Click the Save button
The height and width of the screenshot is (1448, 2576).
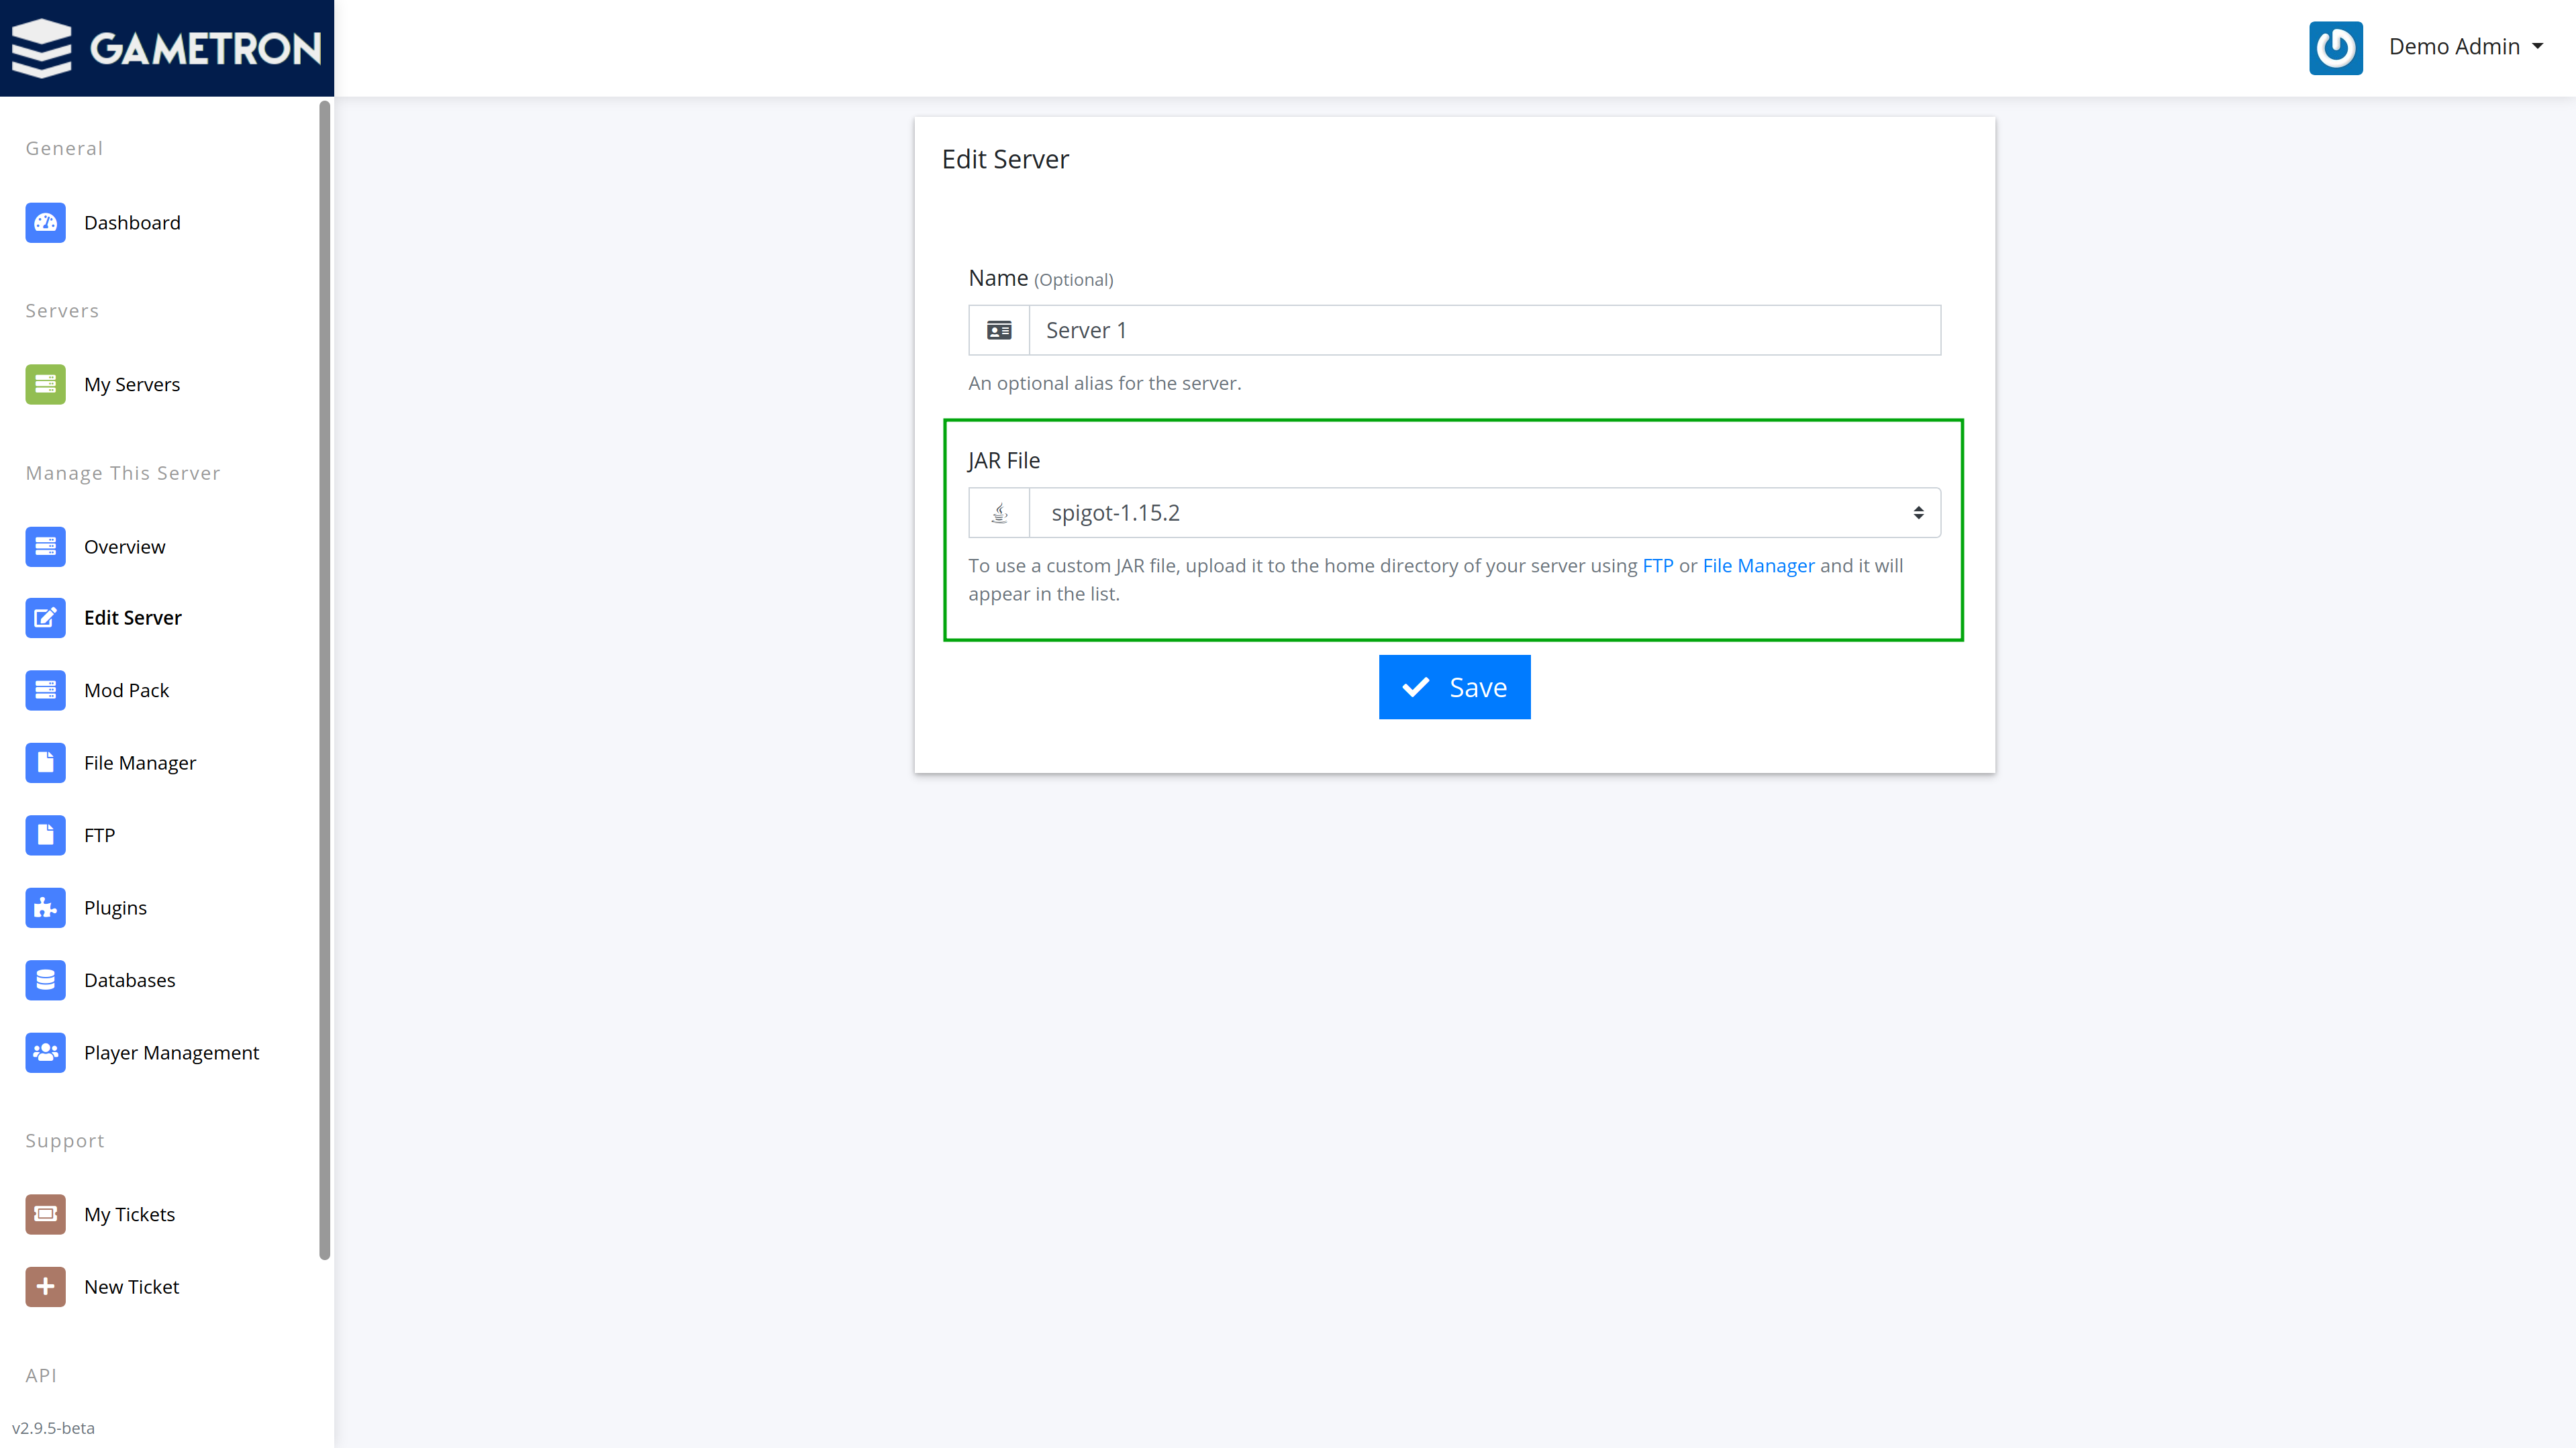[1454, 686]
